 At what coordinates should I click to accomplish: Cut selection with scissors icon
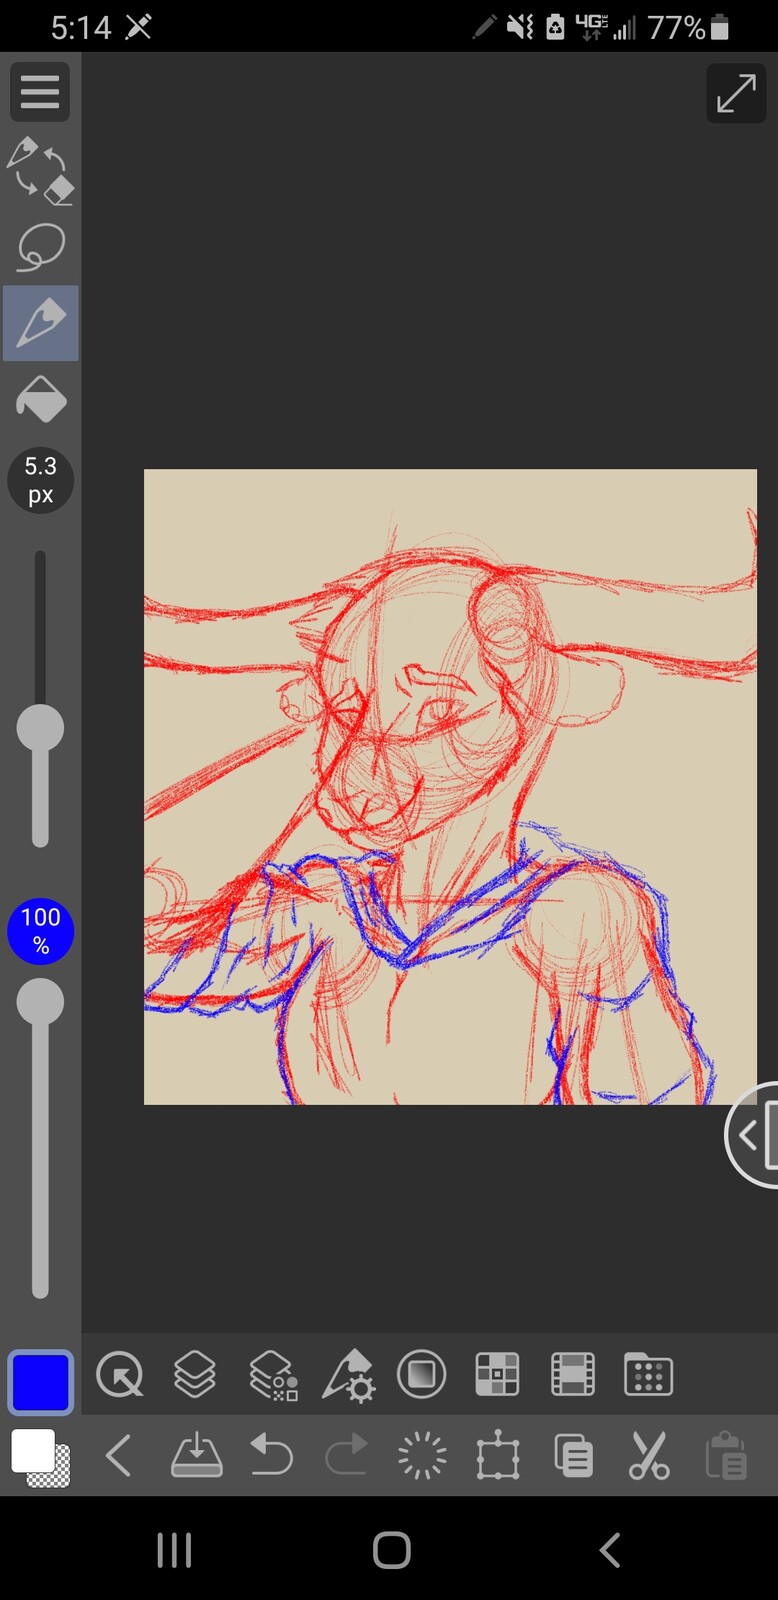click(x=649, y=1456)
